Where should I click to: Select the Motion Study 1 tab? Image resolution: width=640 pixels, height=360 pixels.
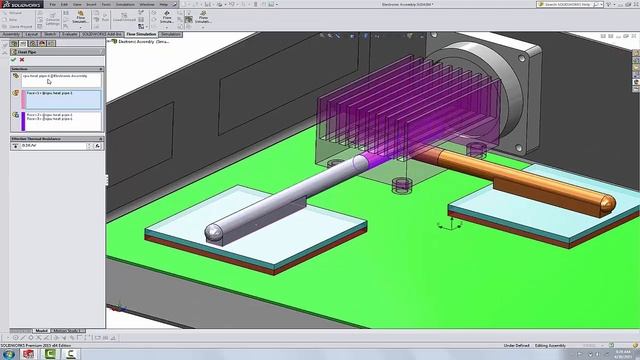pyautogui.click(x=67, y=331)
